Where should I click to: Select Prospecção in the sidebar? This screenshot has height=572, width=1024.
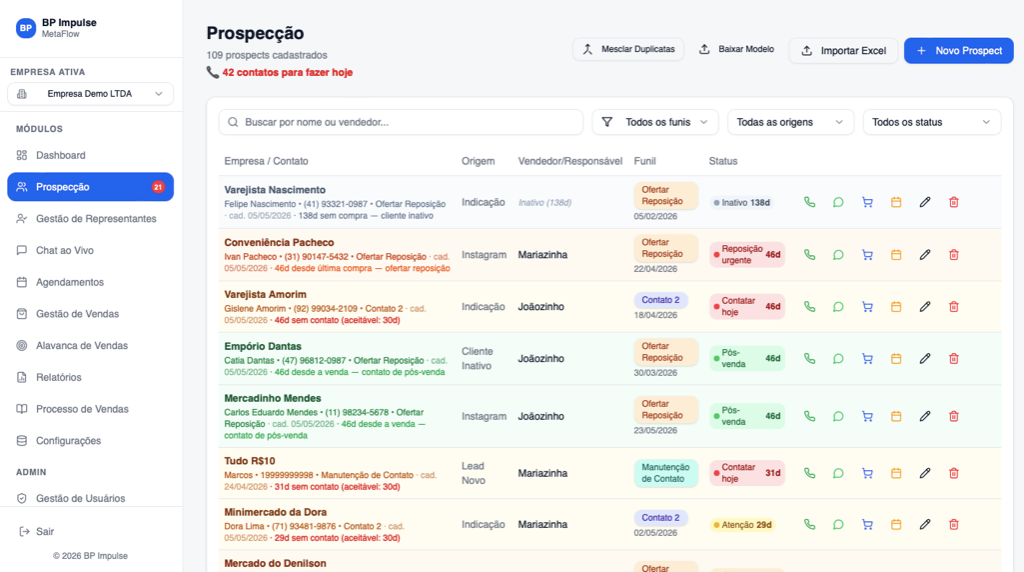[90, 187]
